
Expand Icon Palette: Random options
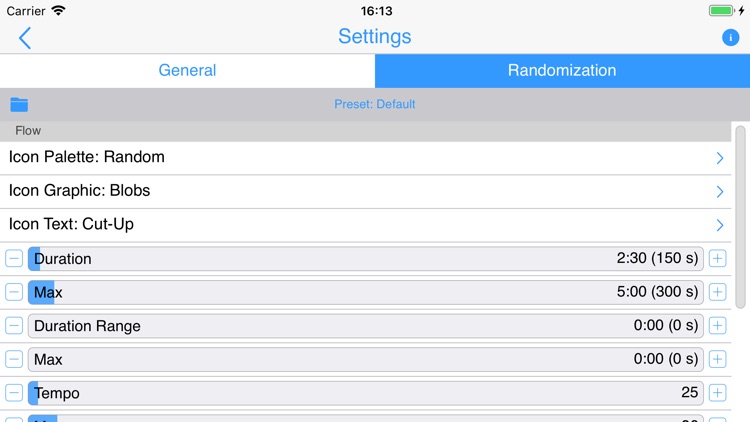click(x=365, y=157)
